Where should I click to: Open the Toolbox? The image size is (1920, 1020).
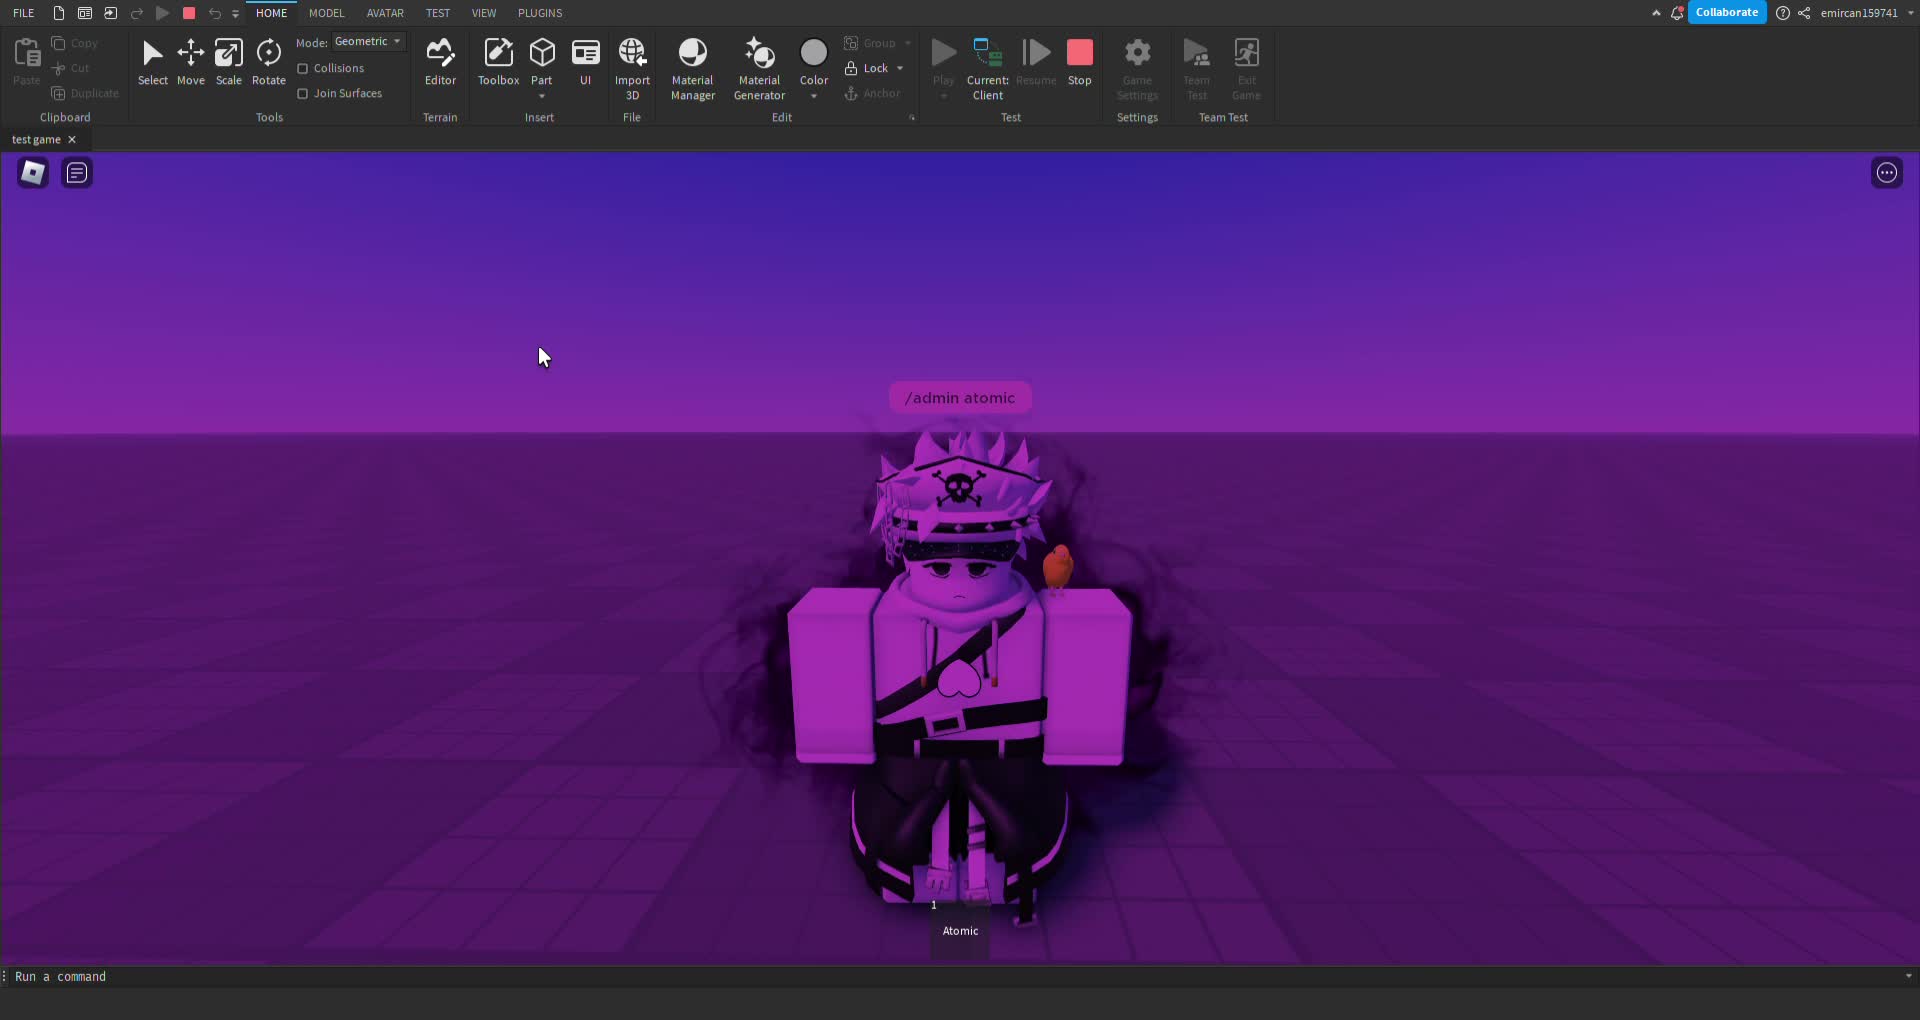pyautogui.click(x=498, y=62)
